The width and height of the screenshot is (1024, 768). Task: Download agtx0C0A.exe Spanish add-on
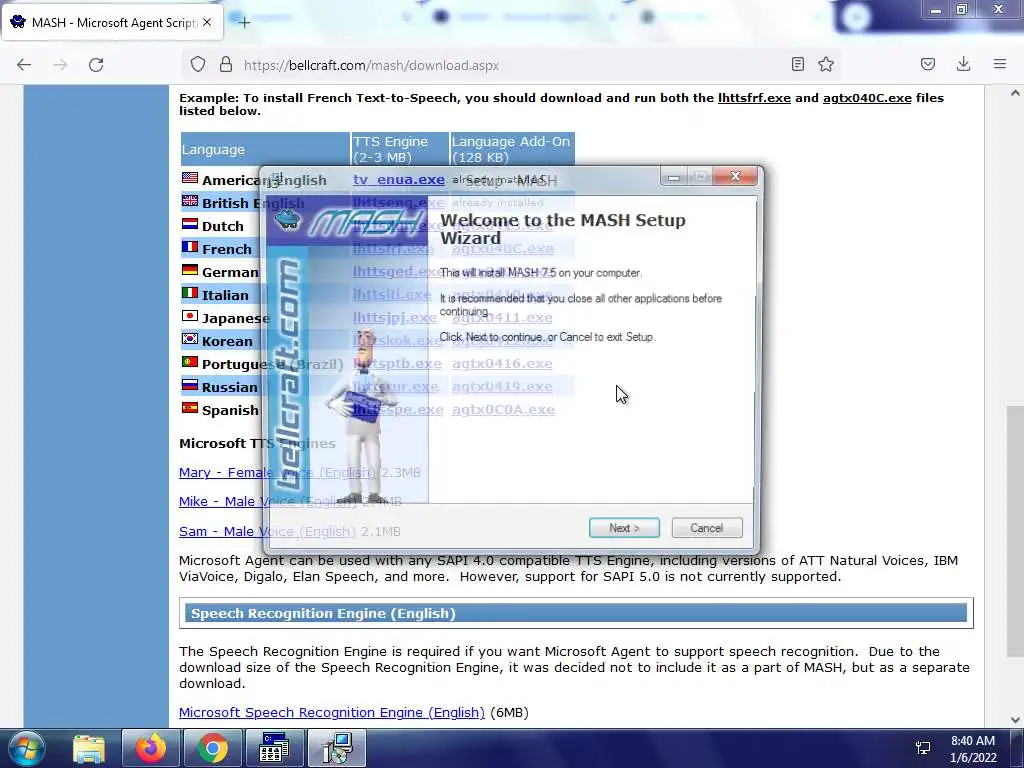(x=503, y=409)
